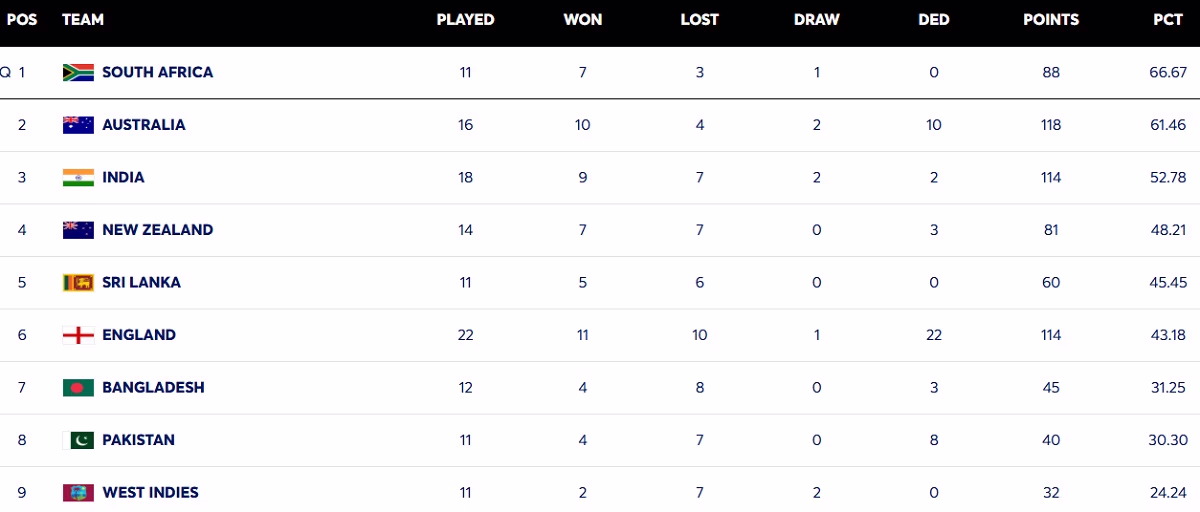This screenshot has height=512, width=1200.
Task: Click the South Africa flag icon
Action: pos(78,73)
